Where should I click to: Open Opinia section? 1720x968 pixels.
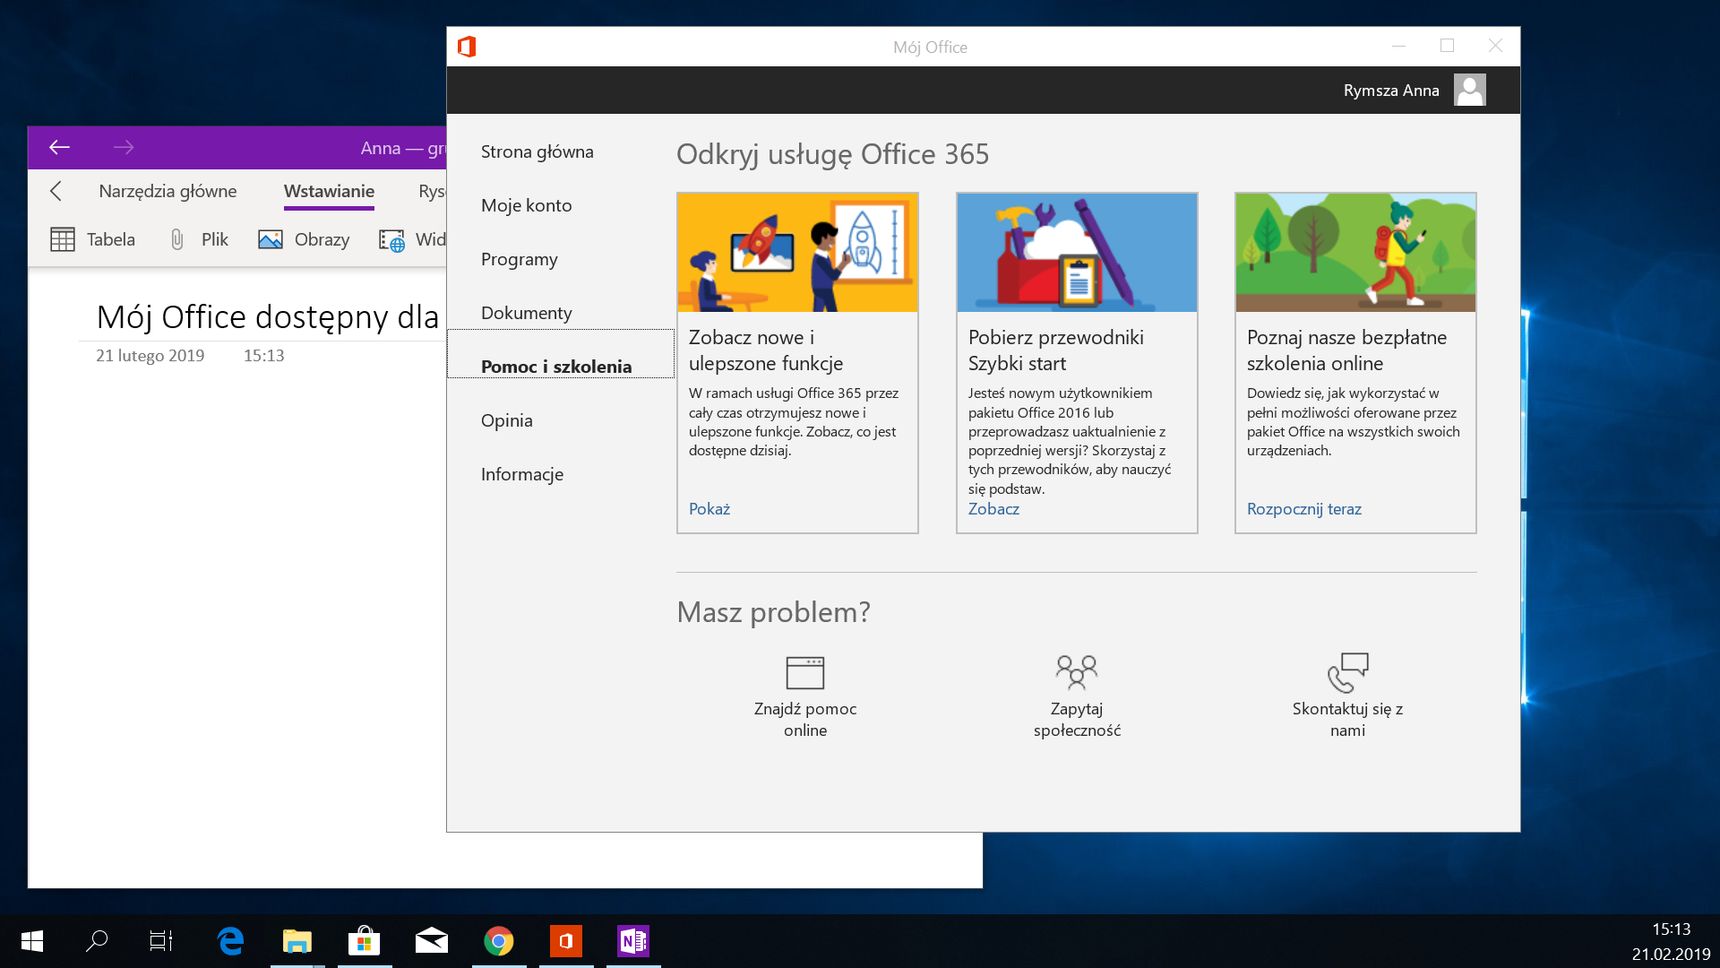[x=506, y=421]
